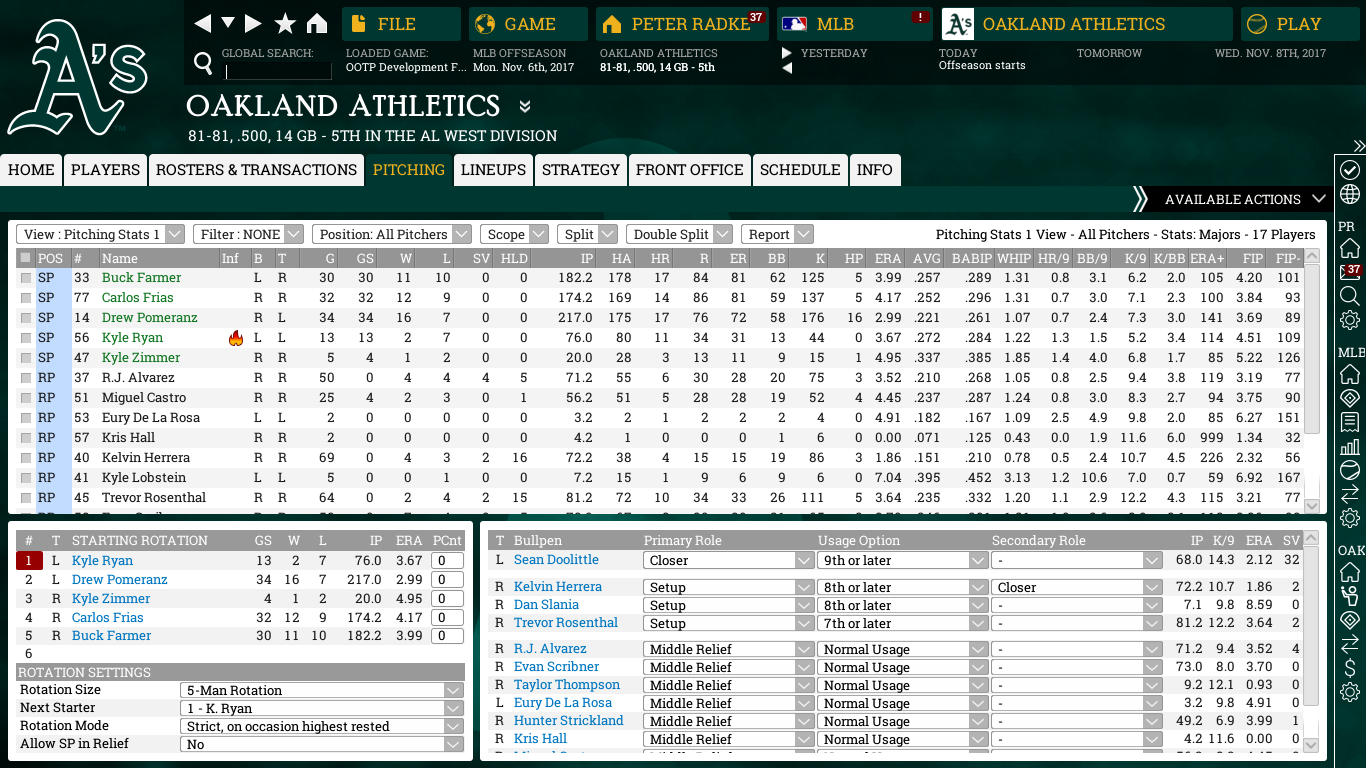Click the back navigation arrow
This screenshot has height=768, width=1366.
[203, 23]
